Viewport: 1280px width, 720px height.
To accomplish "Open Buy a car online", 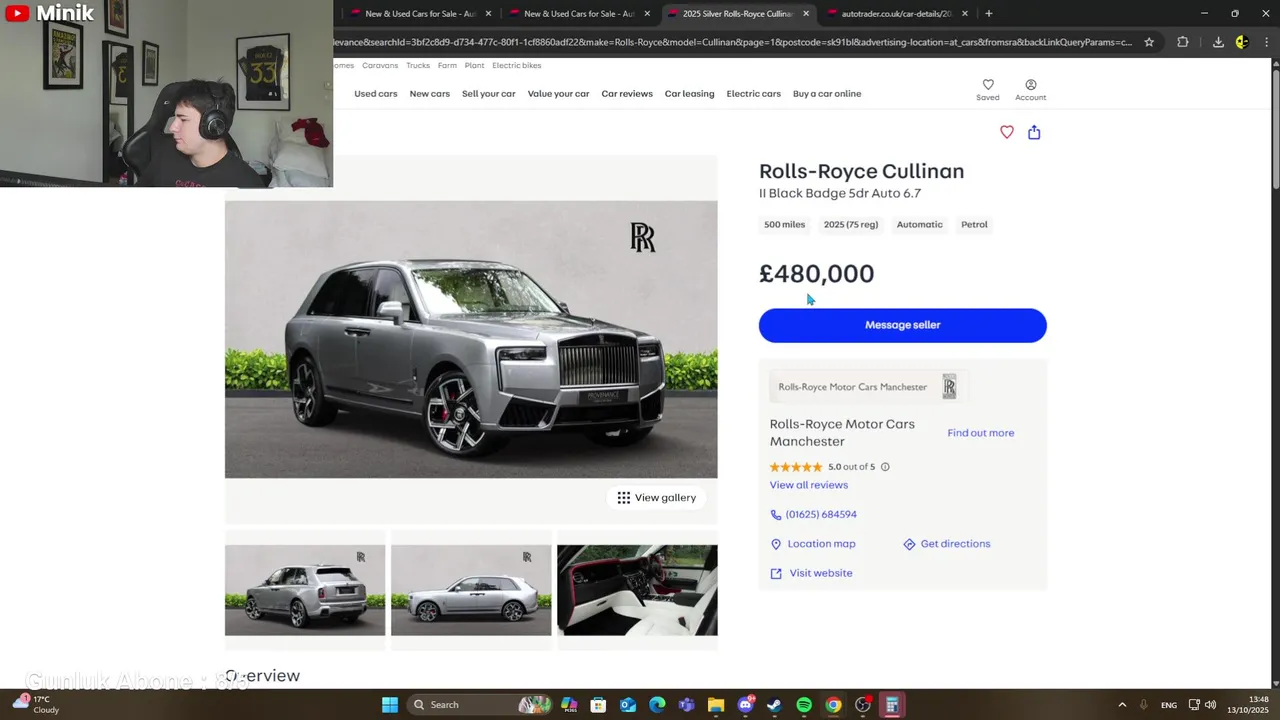I will tap(827, 94).
